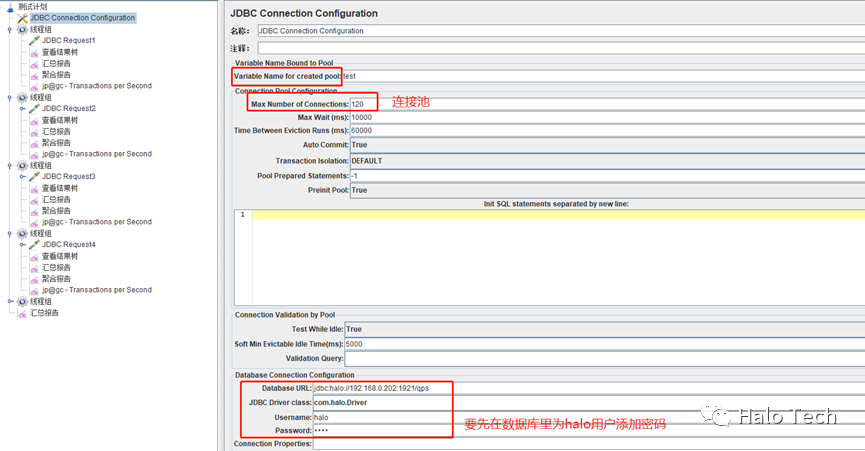Click 查看结果树 icon under JDBC Request1

[34, 52]
